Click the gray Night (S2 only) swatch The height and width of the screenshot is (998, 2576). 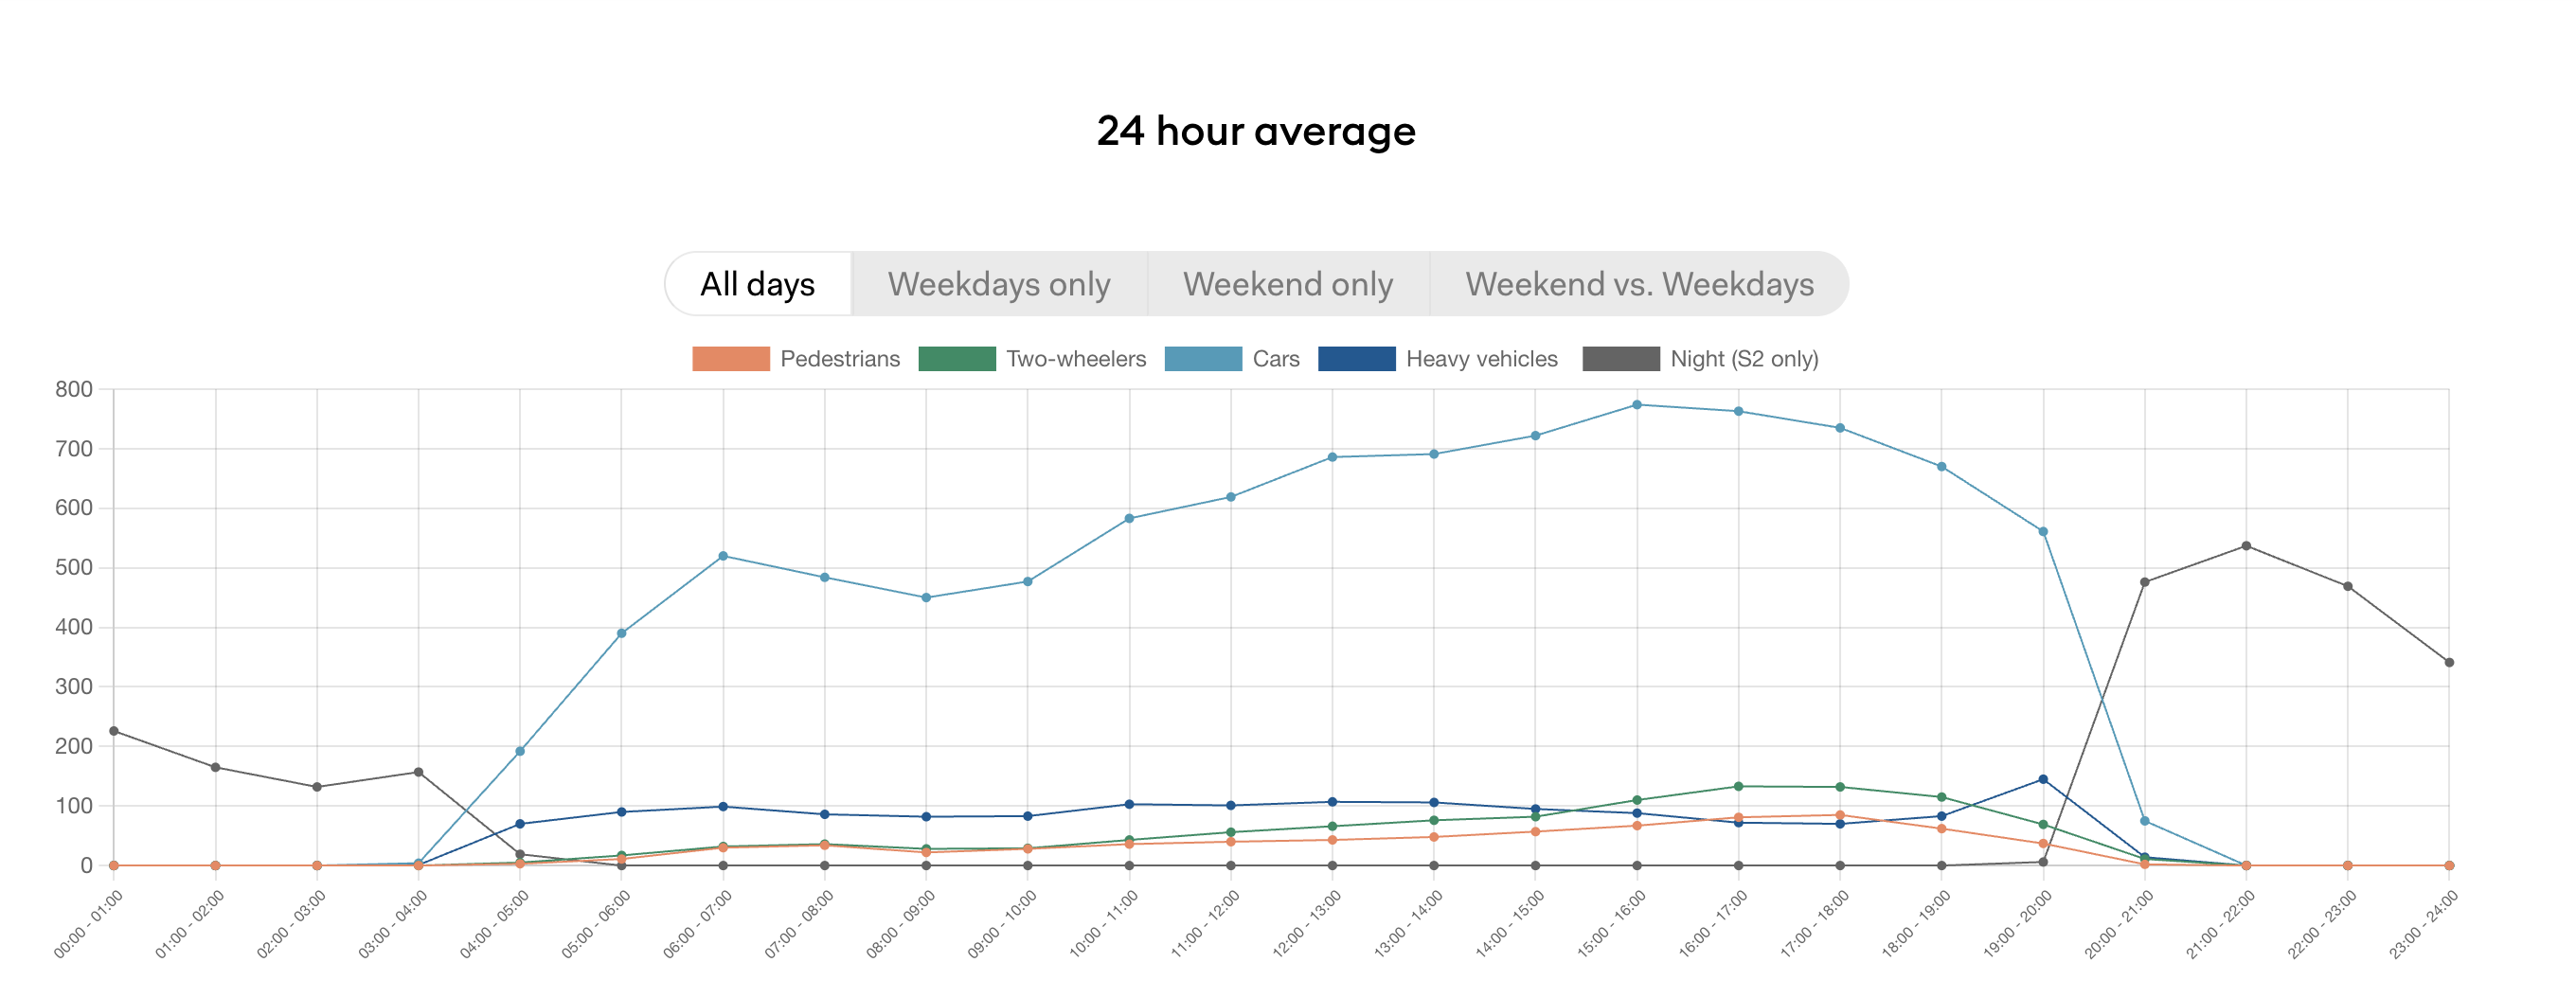1620,359
